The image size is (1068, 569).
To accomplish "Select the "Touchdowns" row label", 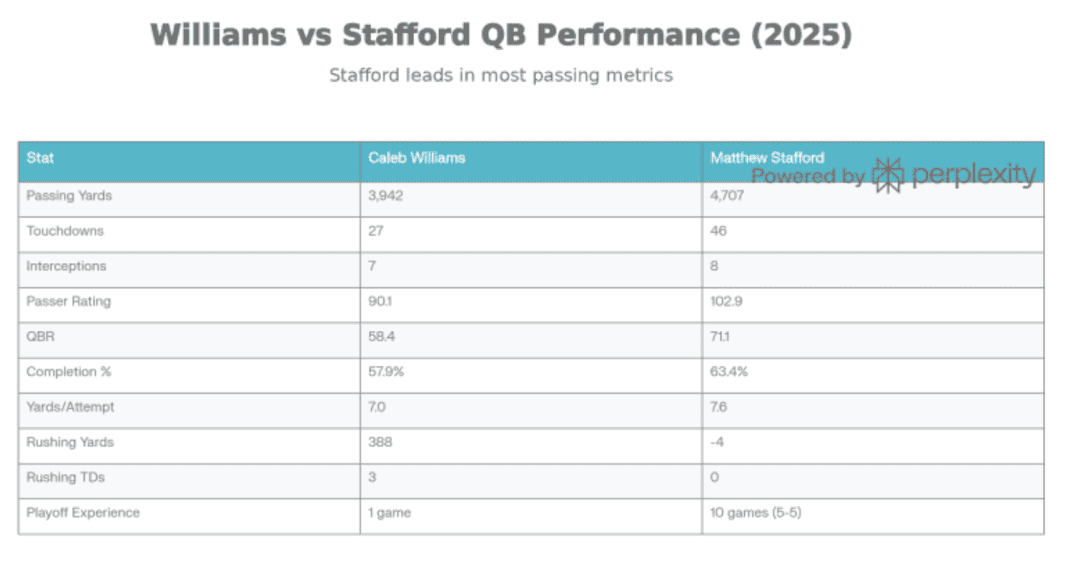I will pos(65,231).
